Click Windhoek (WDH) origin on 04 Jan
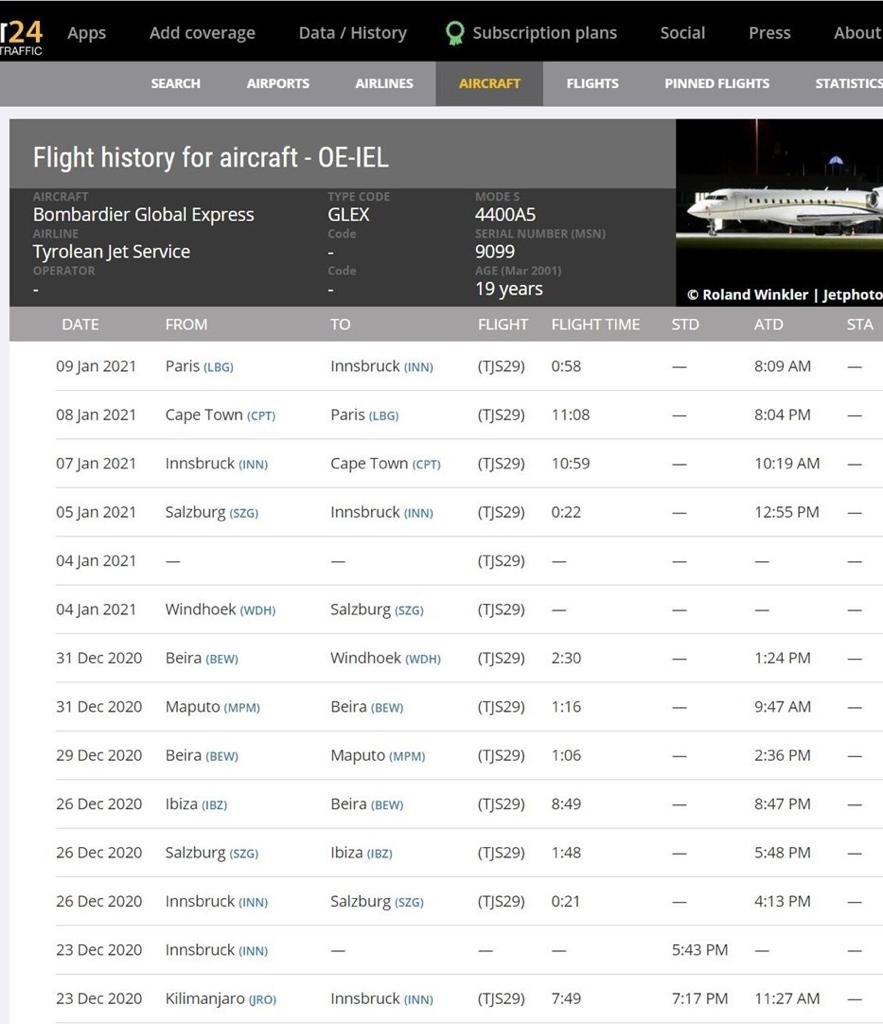This screenshot has width=883, height=1024. [x=220, y=609]
